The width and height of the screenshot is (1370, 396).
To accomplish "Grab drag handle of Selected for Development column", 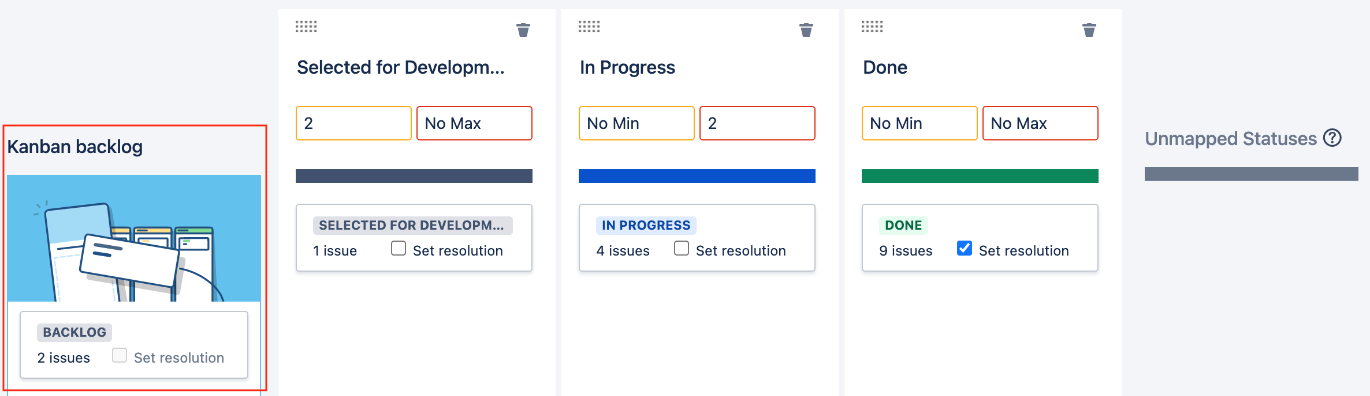I will [x=306, y=26].
